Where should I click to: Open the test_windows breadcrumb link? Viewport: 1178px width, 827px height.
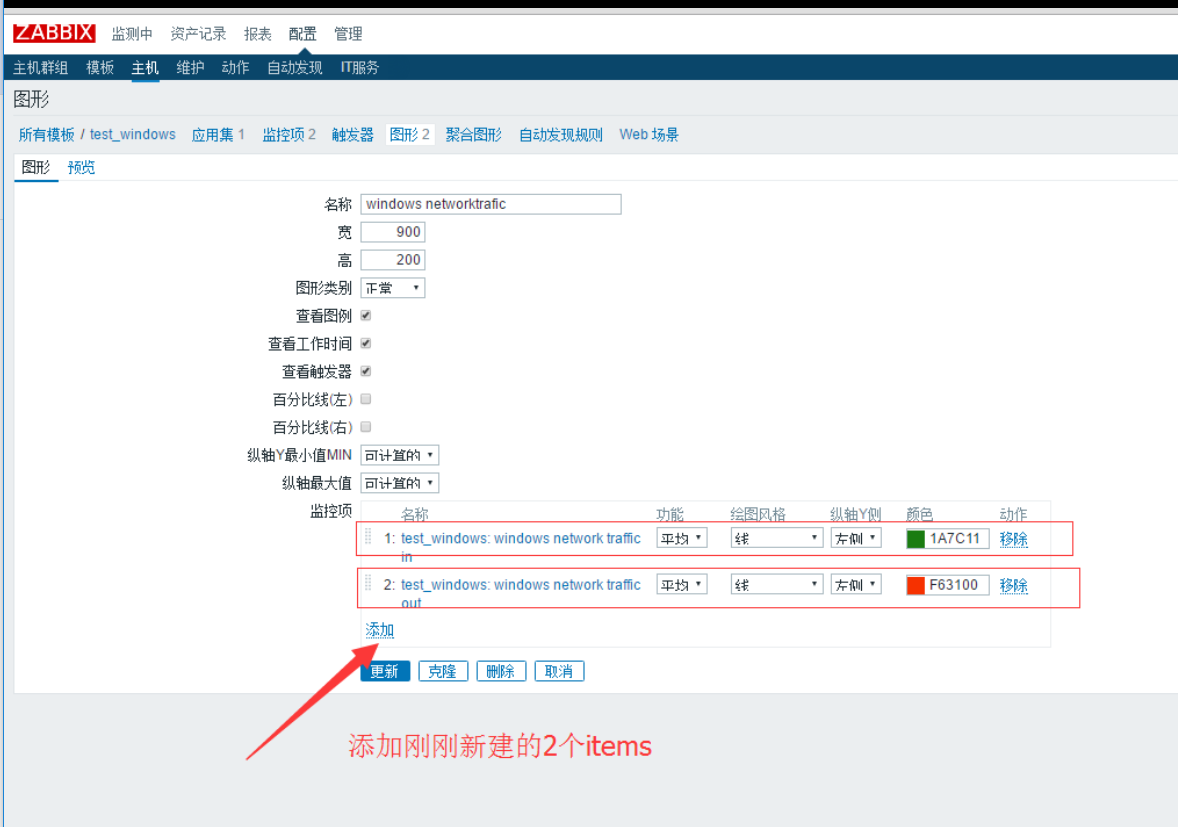(x=133, y=134)
